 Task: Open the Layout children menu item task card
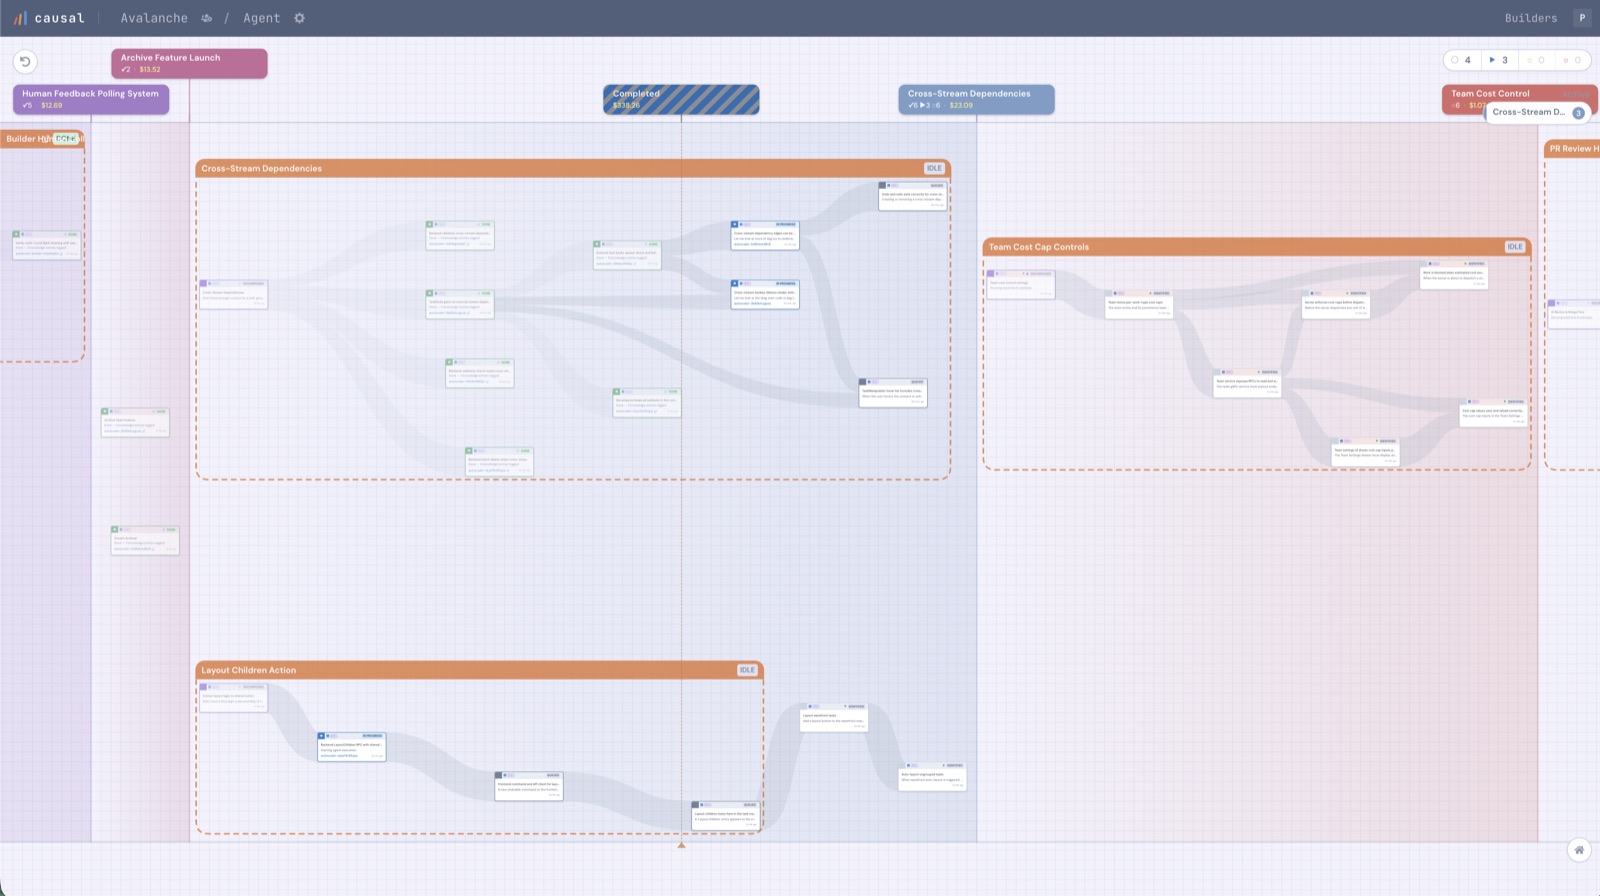click(726, 816)
